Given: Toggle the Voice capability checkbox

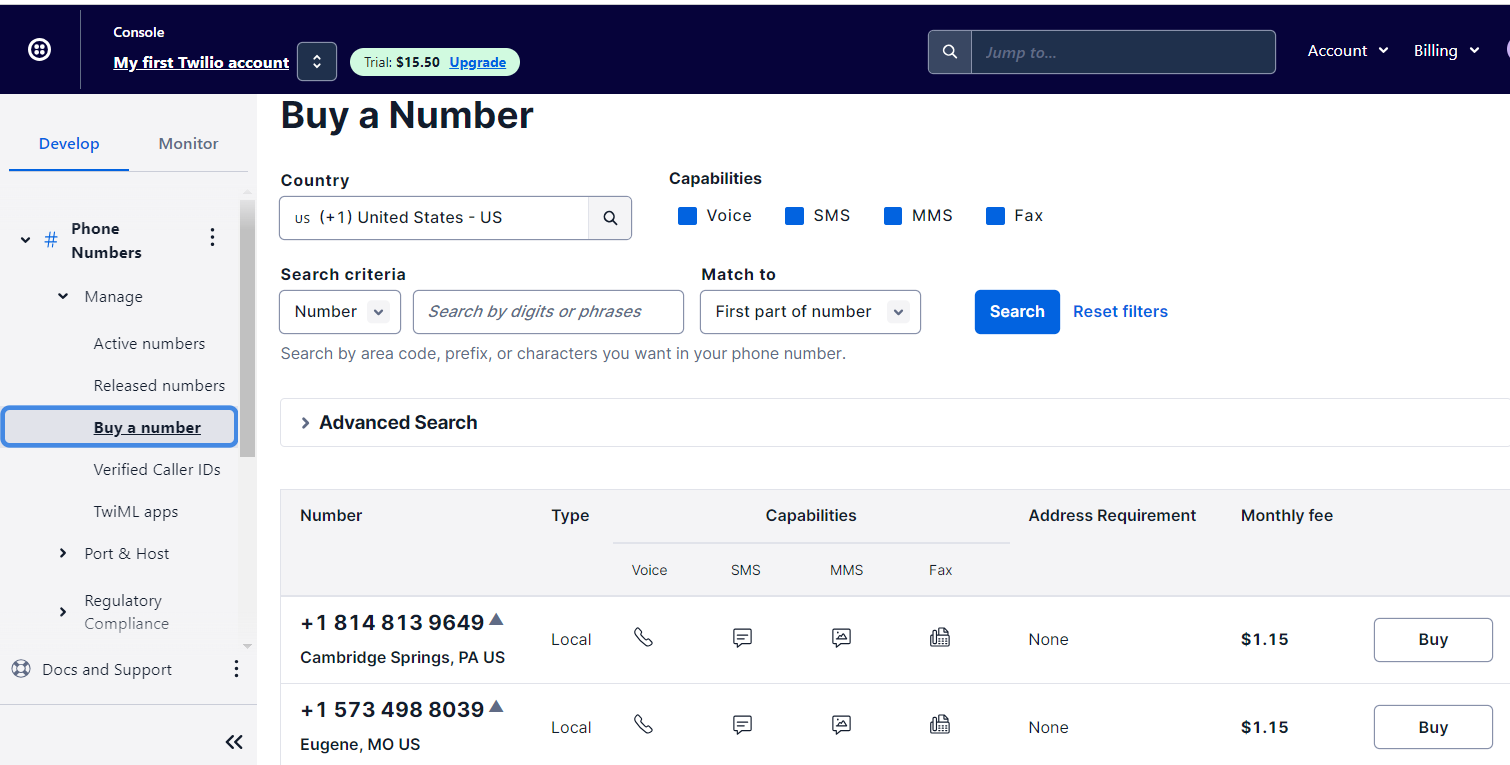Looking at the screenshot, I should point(687,216).
